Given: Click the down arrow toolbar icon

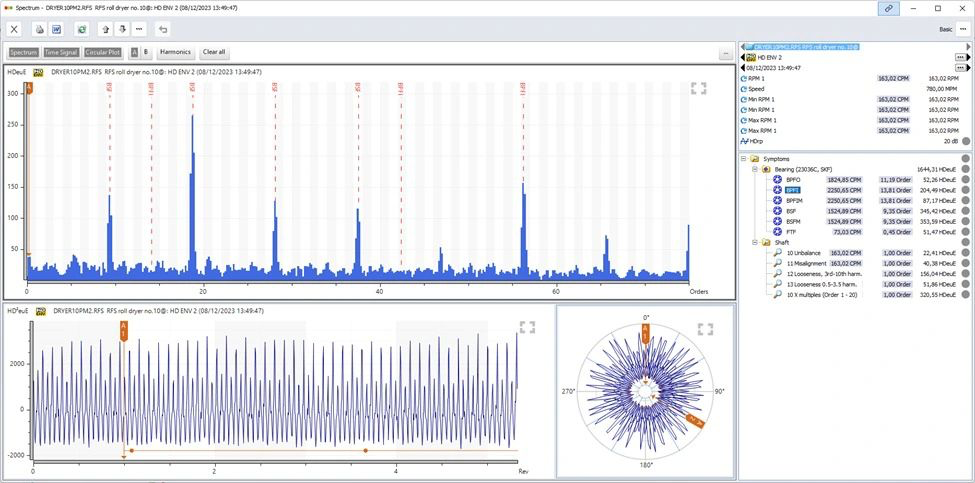Looking at the screenshot, I should [122, 29].
